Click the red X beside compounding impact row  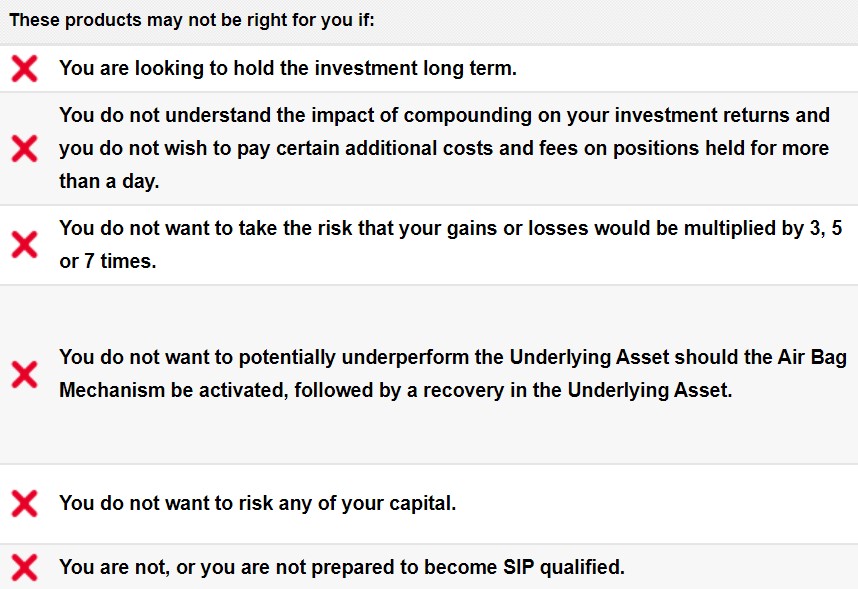[24, 148]
